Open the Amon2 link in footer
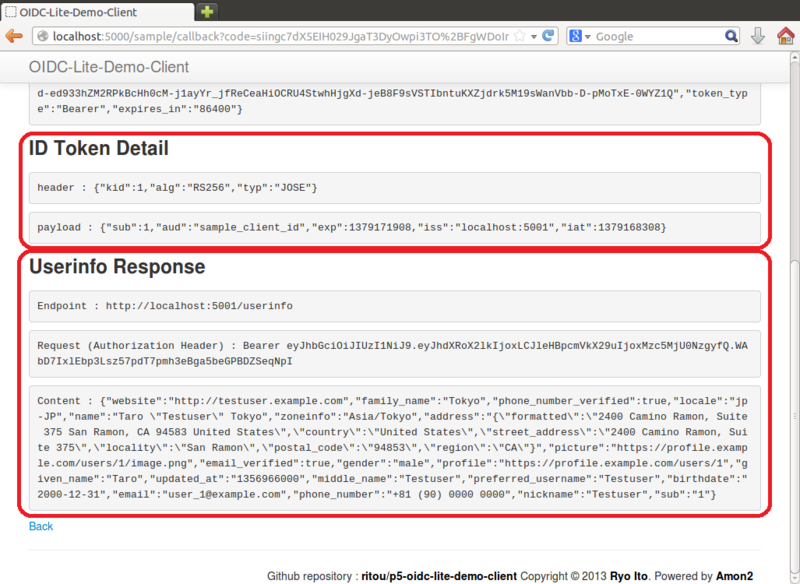The height and width of the screenshot is (584, 800). [734, 576]
